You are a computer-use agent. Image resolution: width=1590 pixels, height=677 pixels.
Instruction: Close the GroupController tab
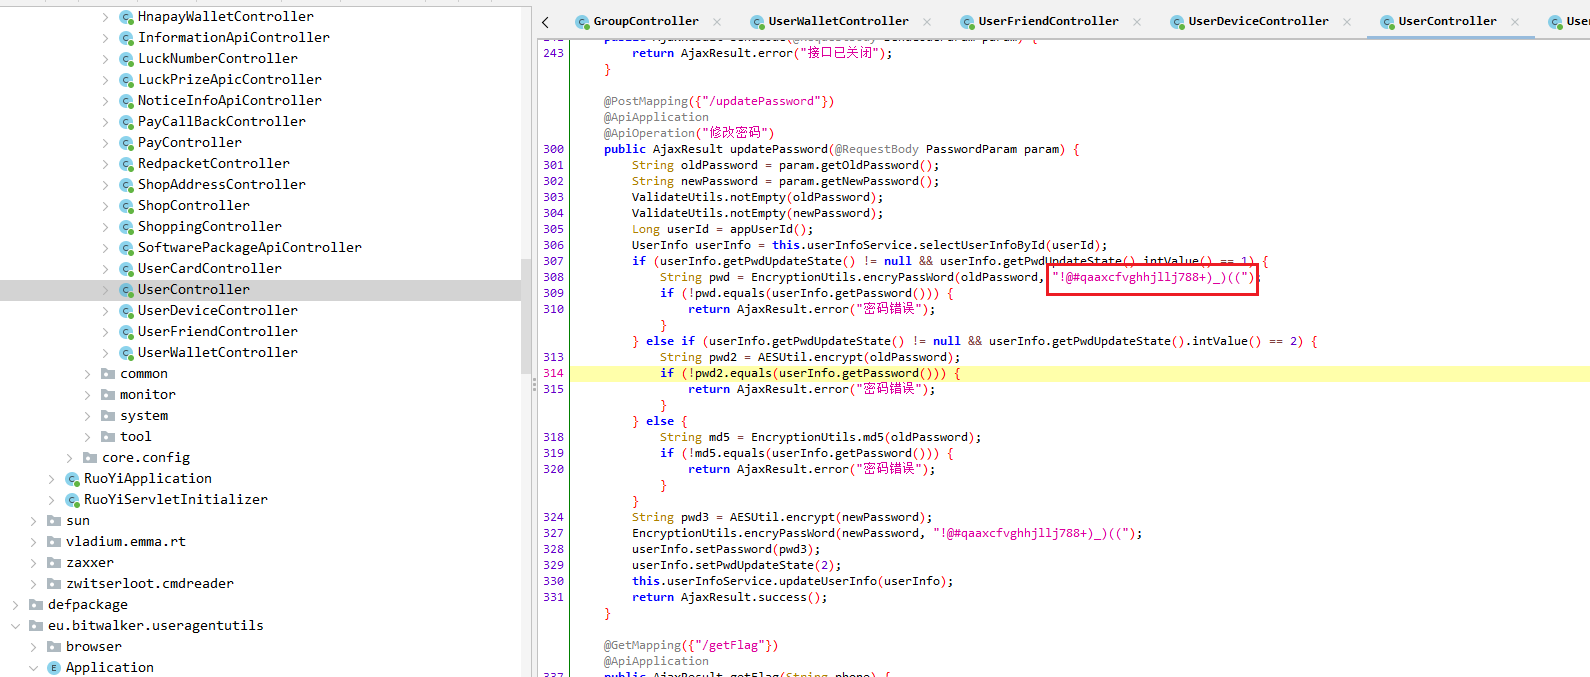click(x=718, y=21)
